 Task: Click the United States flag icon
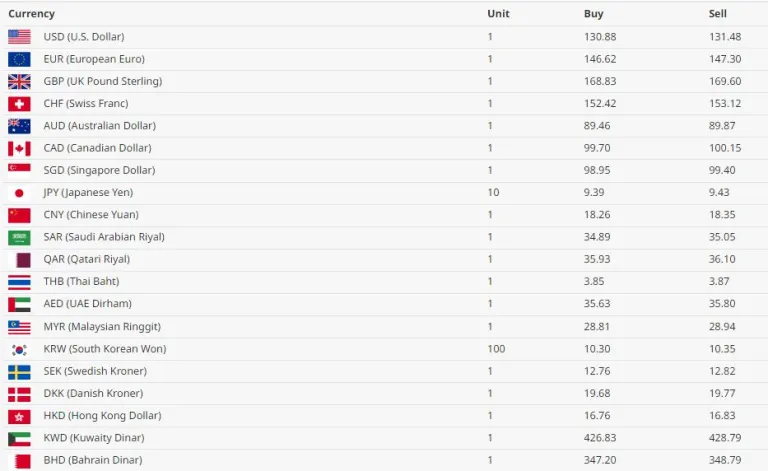[19, 37]
